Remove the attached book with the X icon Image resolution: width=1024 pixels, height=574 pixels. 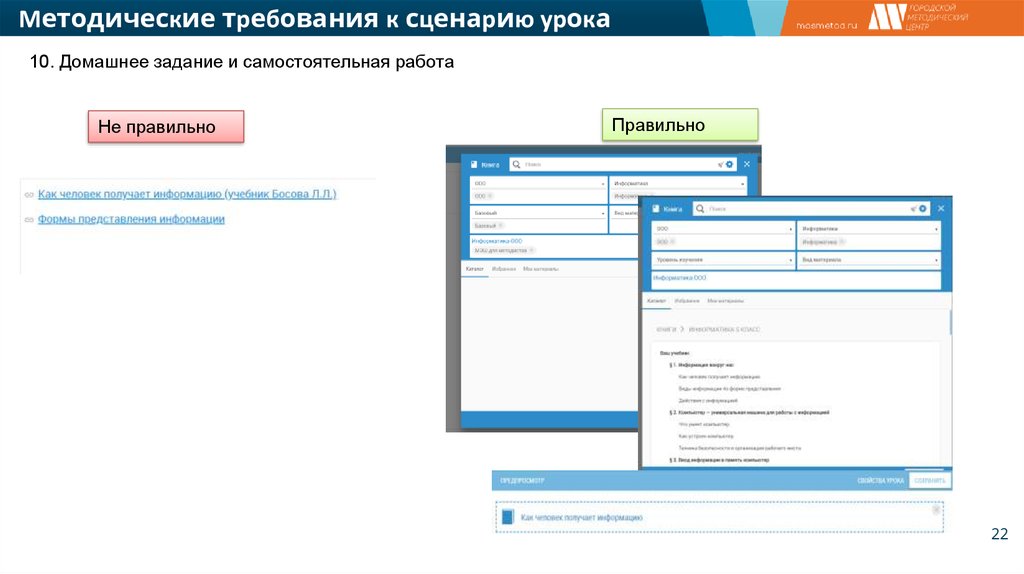(x=936, y=509)
